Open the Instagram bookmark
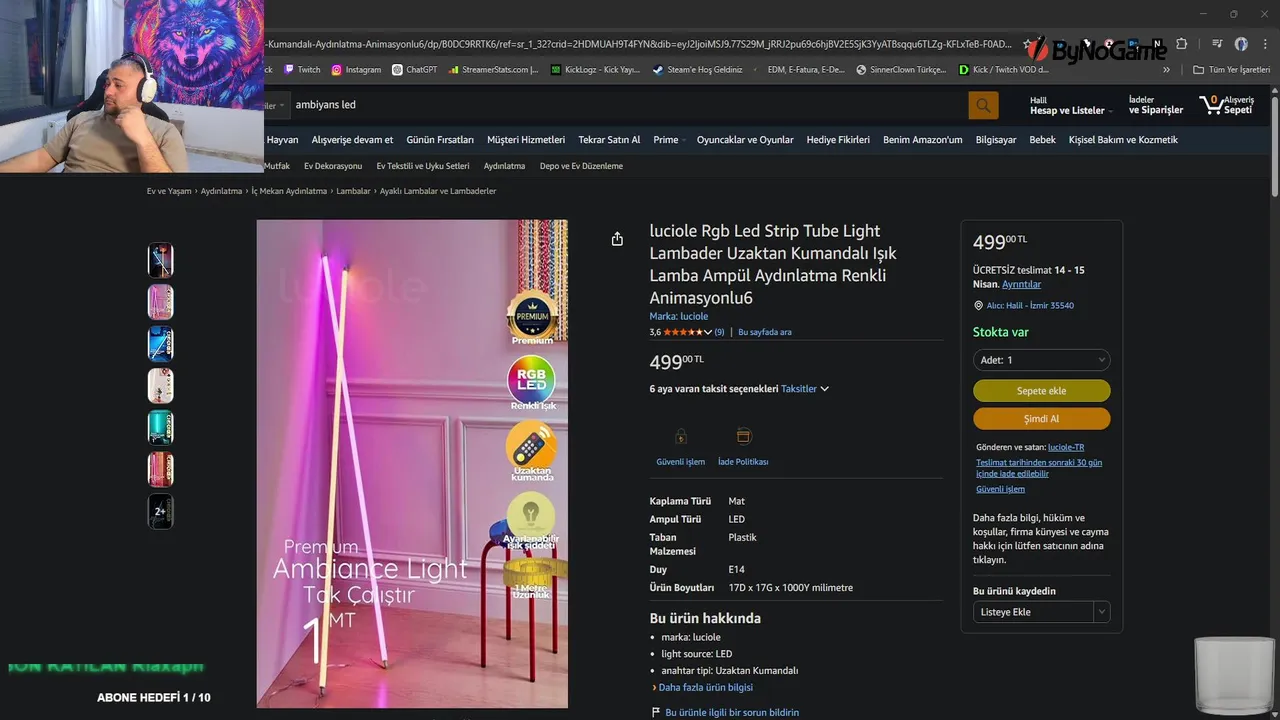This screenshot has width=1280, height=720. coord(357,70)
